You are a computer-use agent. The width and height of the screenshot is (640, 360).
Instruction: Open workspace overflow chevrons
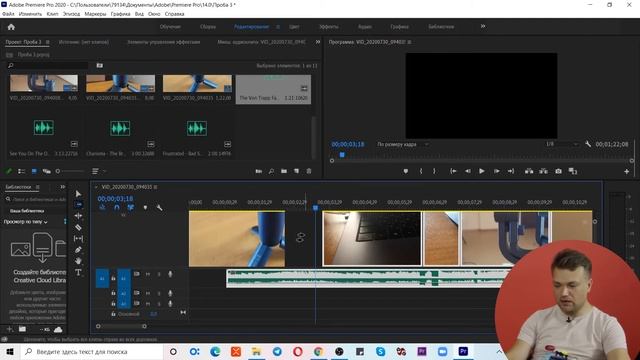tap(483, 27)
